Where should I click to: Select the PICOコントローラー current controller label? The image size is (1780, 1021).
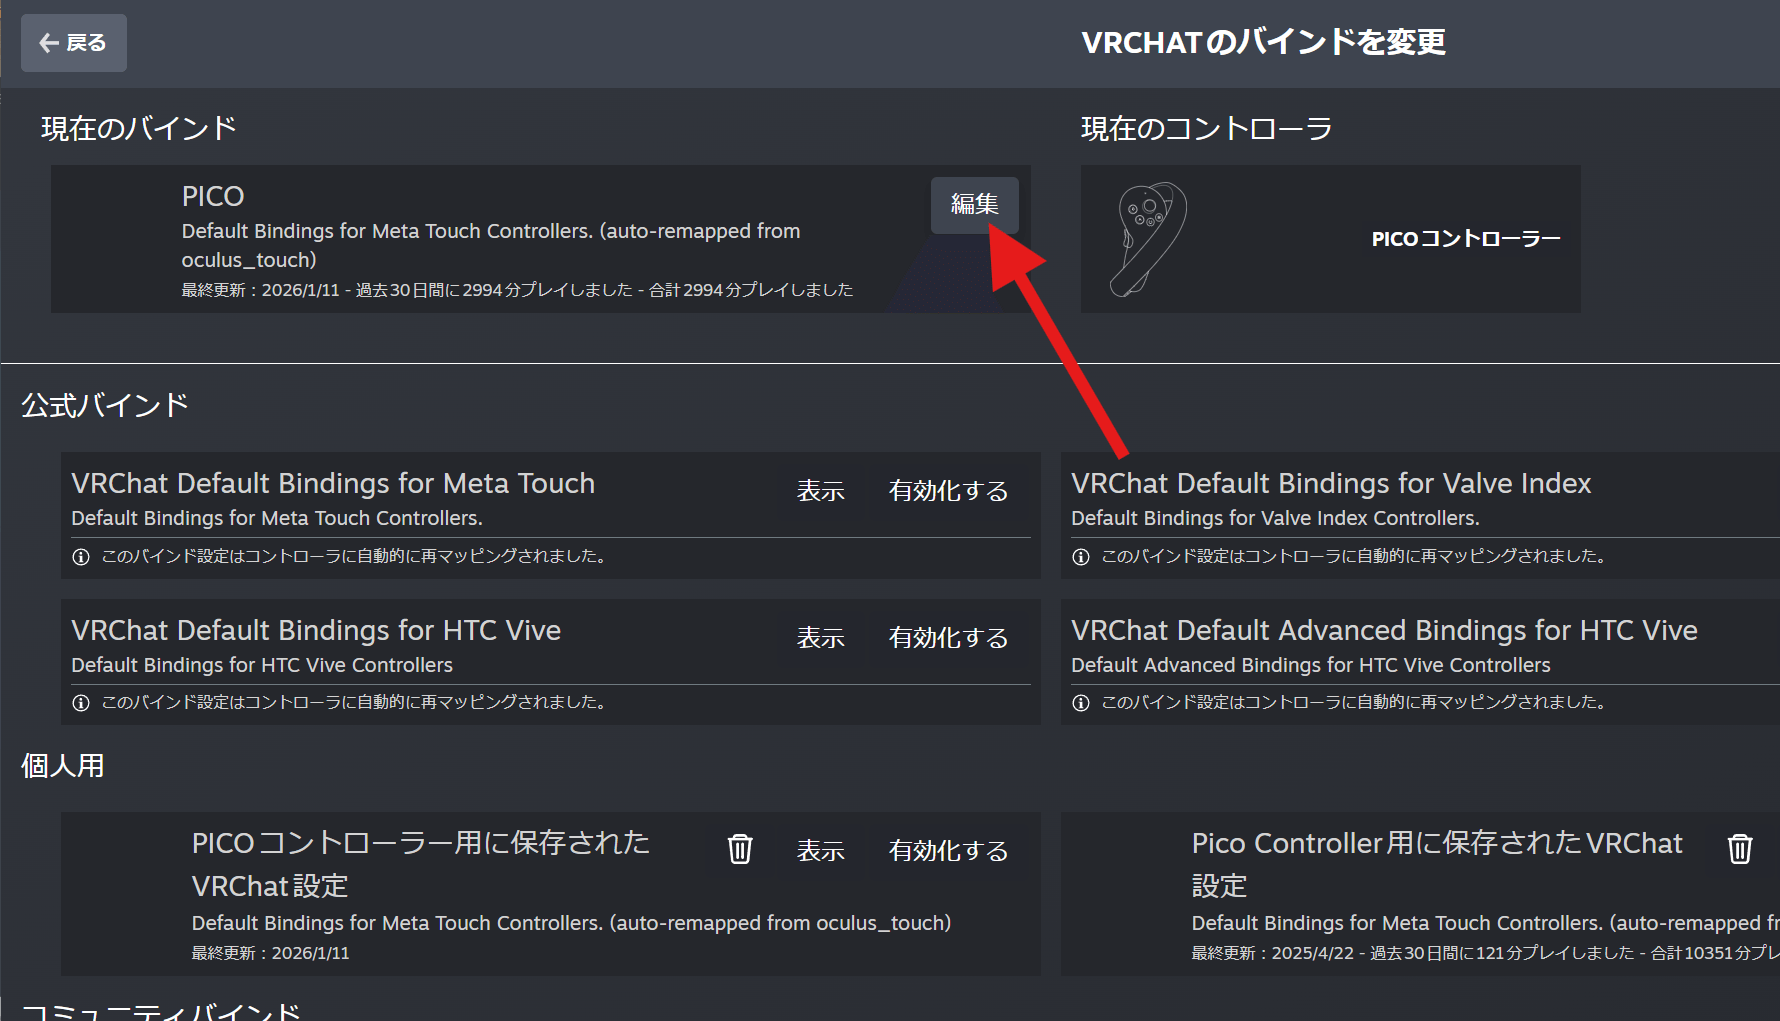pos(1465,239)
